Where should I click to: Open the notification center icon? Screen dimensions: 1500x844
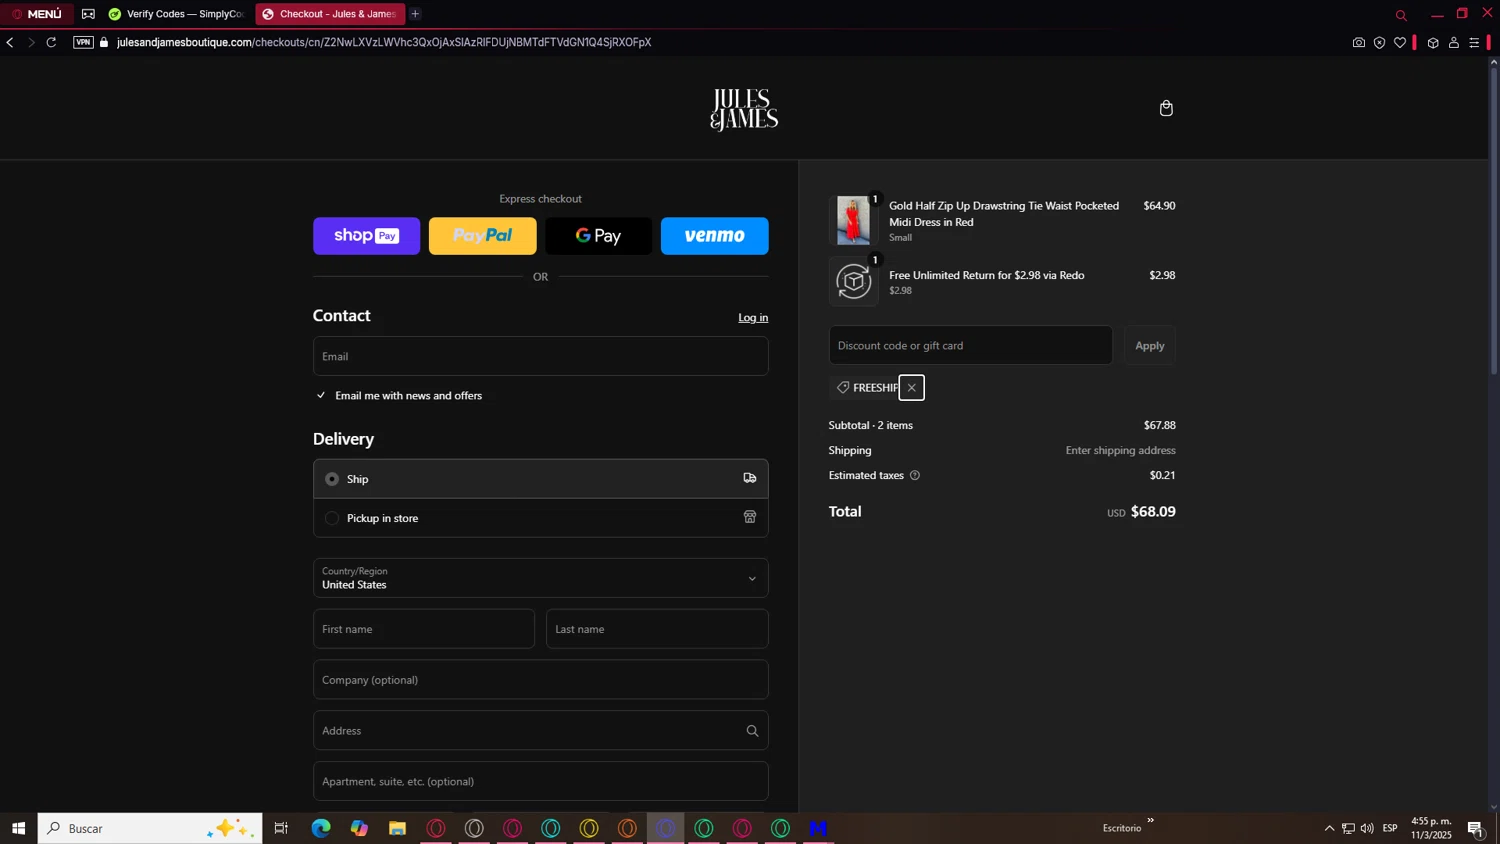[1475, 828]
